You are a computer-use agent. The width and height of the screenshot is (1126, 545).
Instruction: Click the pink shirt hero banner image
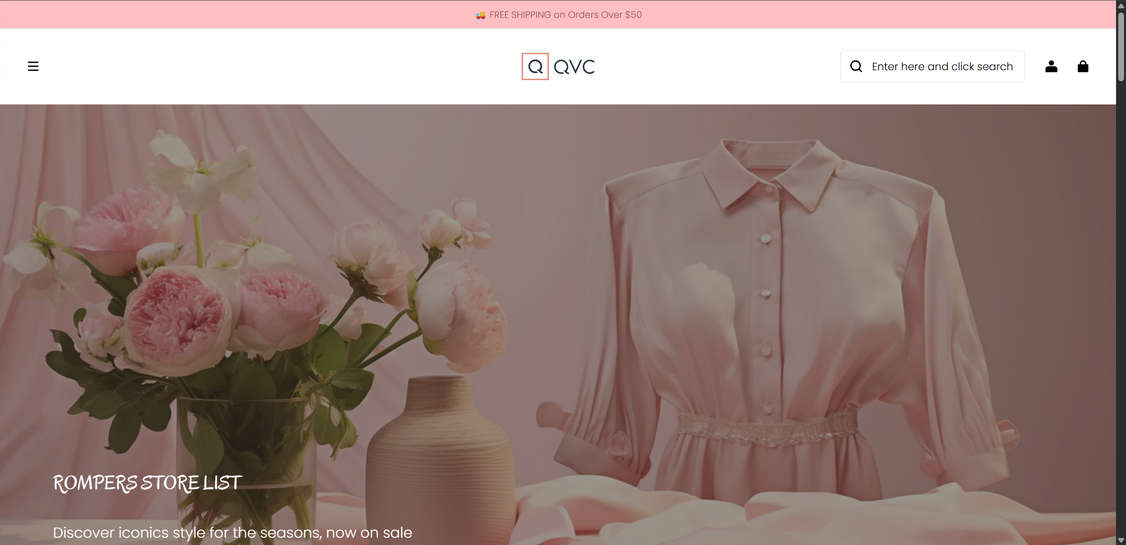558,325
